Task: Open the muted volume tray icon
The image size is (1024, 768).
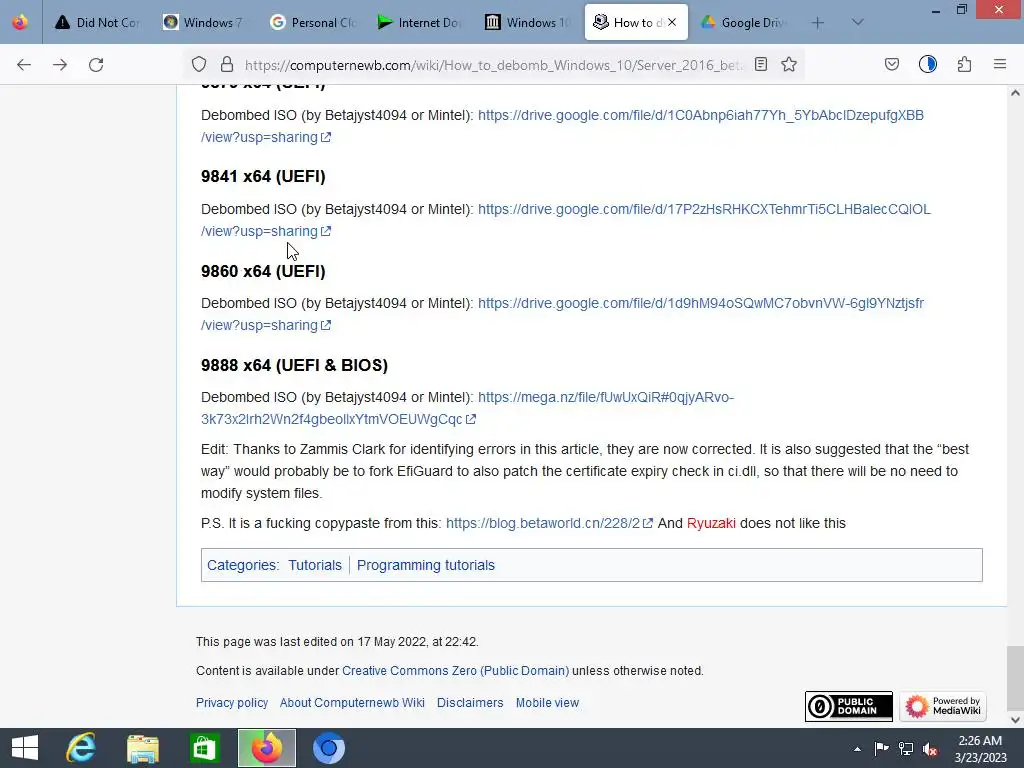Action: click(930, 749)
